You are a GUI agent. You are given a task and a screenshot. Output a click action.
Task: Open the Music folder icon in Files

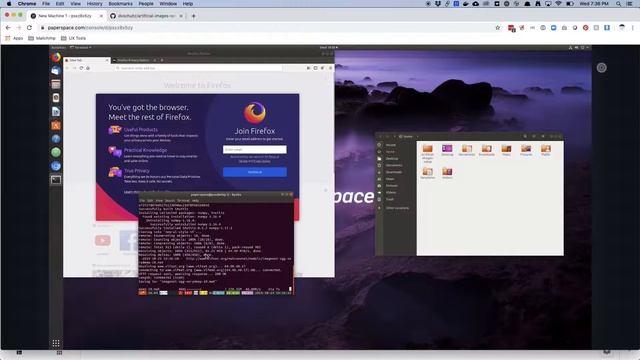coord(506,150)
